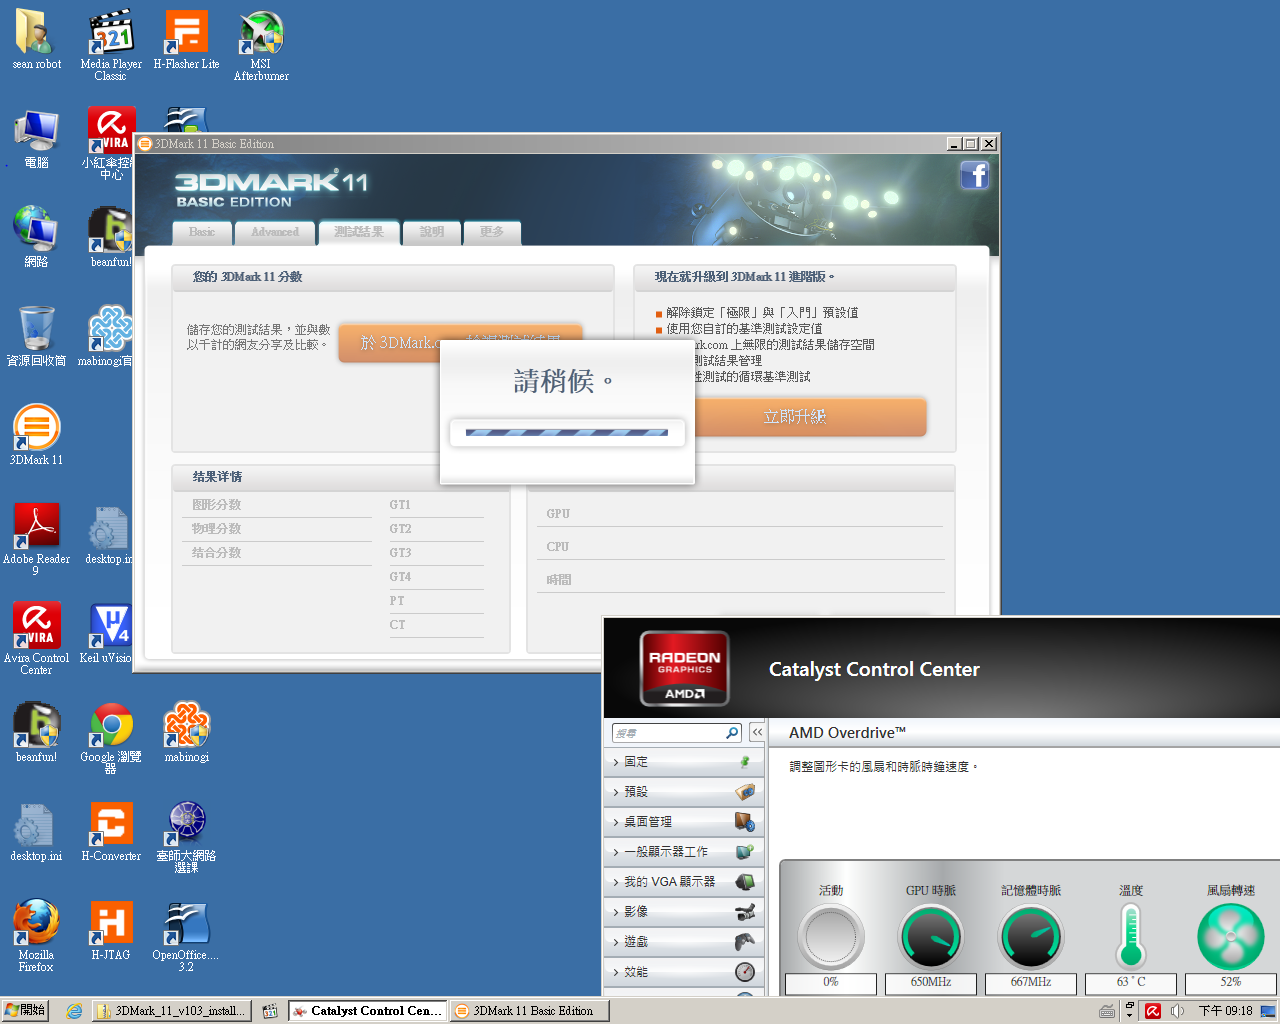Click the 667MHz memory clock value
The height and width of the screenshot is (1024, 1280).
tap(1031, 983)
